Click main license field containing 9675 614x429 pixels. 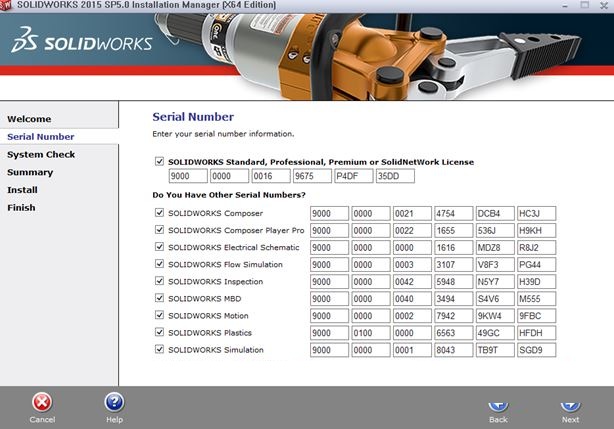coord(312,176)
